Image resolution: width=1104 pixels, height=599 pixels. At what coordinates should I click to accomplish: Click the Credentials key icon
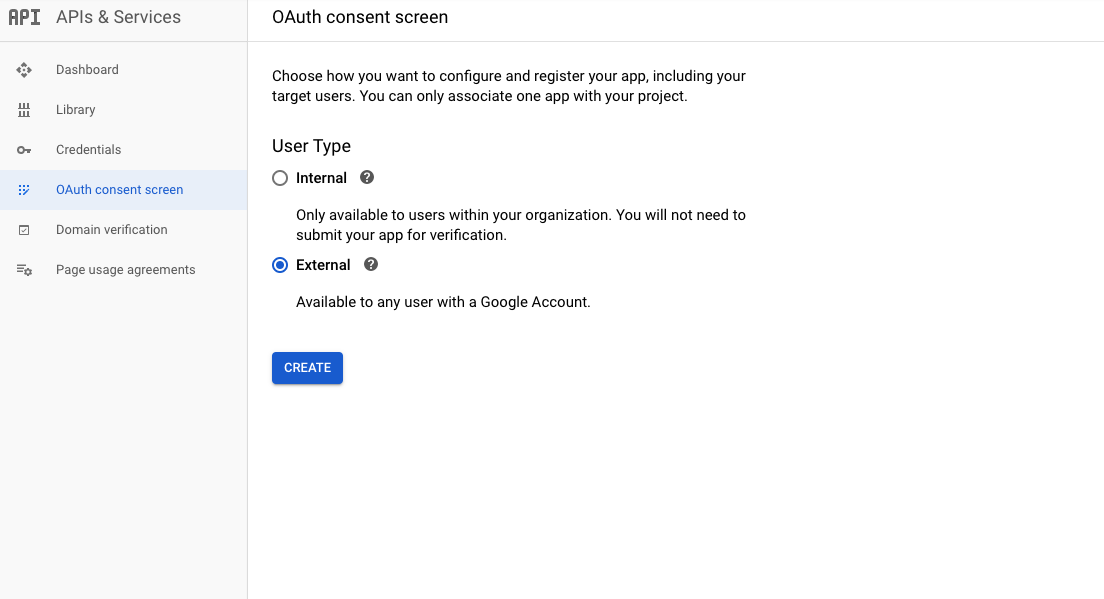[24, 150]
